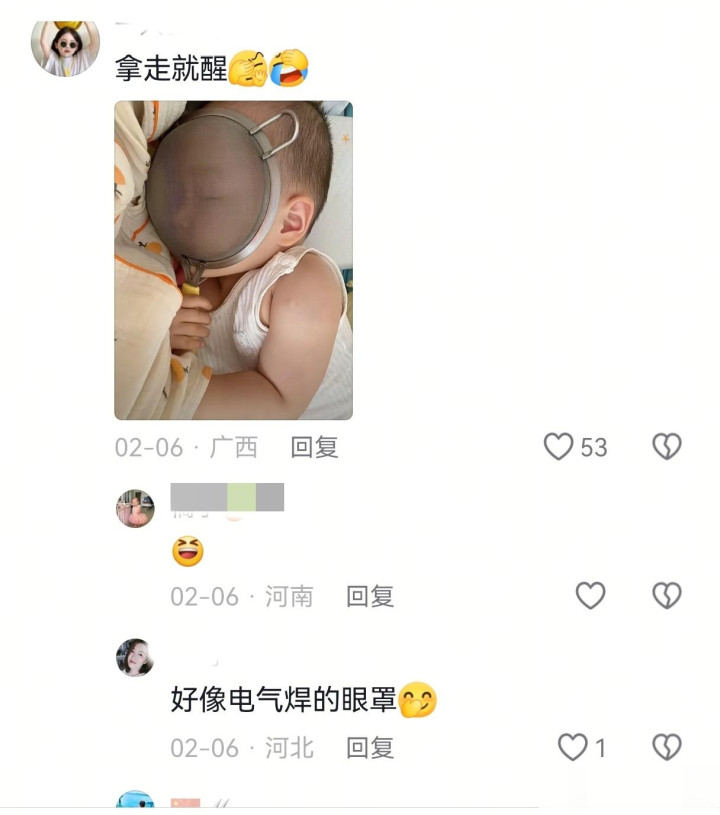Select the 拿走就醒 comment text
Image resolution: width=720 pixels, height=815 pixels.
tap(171, 68)
